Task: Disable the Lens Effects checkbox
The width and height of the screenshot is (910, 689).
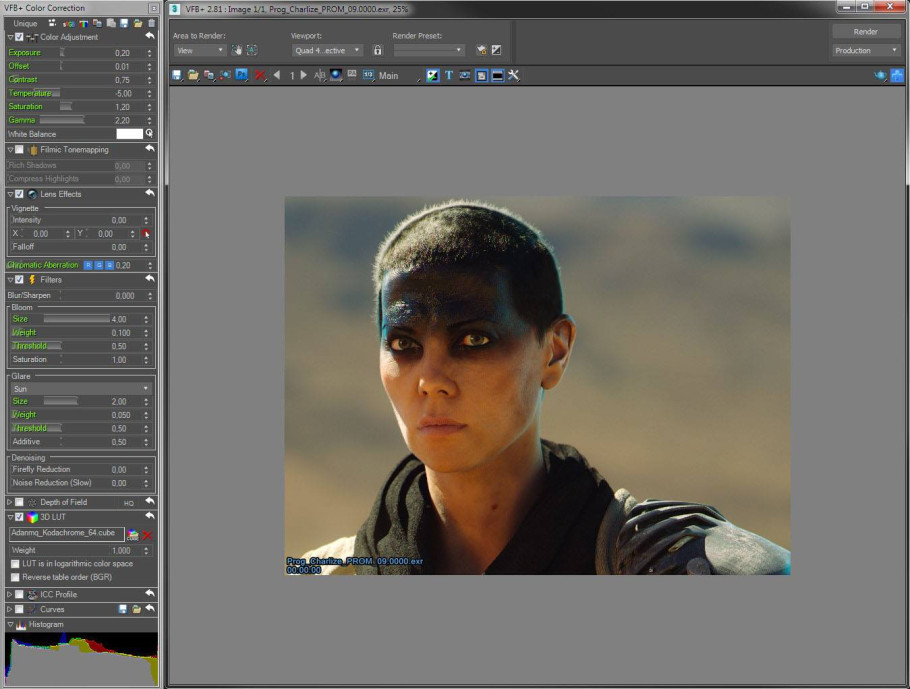Action: click(x=19, y=194)
